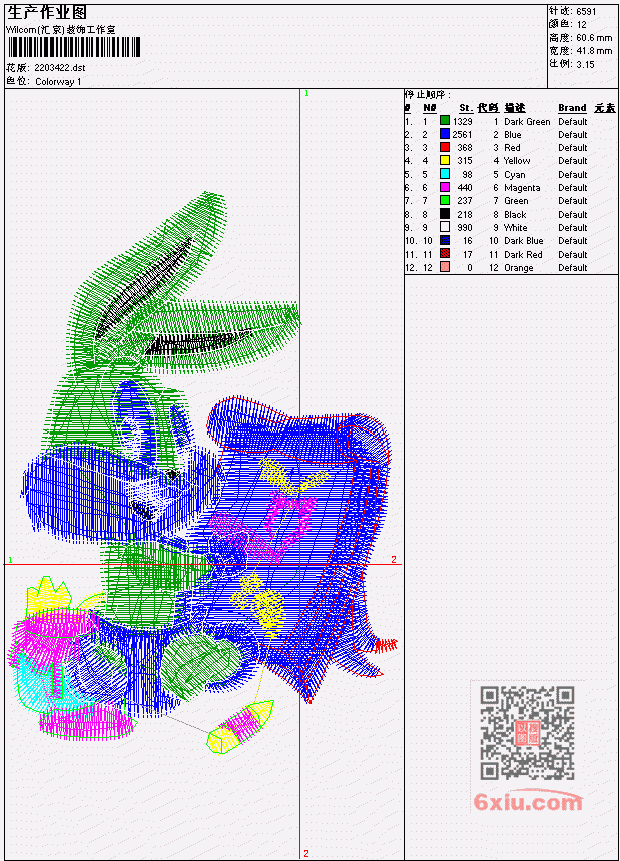
Task: Click the Blue description in row 2
Action: pyautogui.click(x=513, y=135)
